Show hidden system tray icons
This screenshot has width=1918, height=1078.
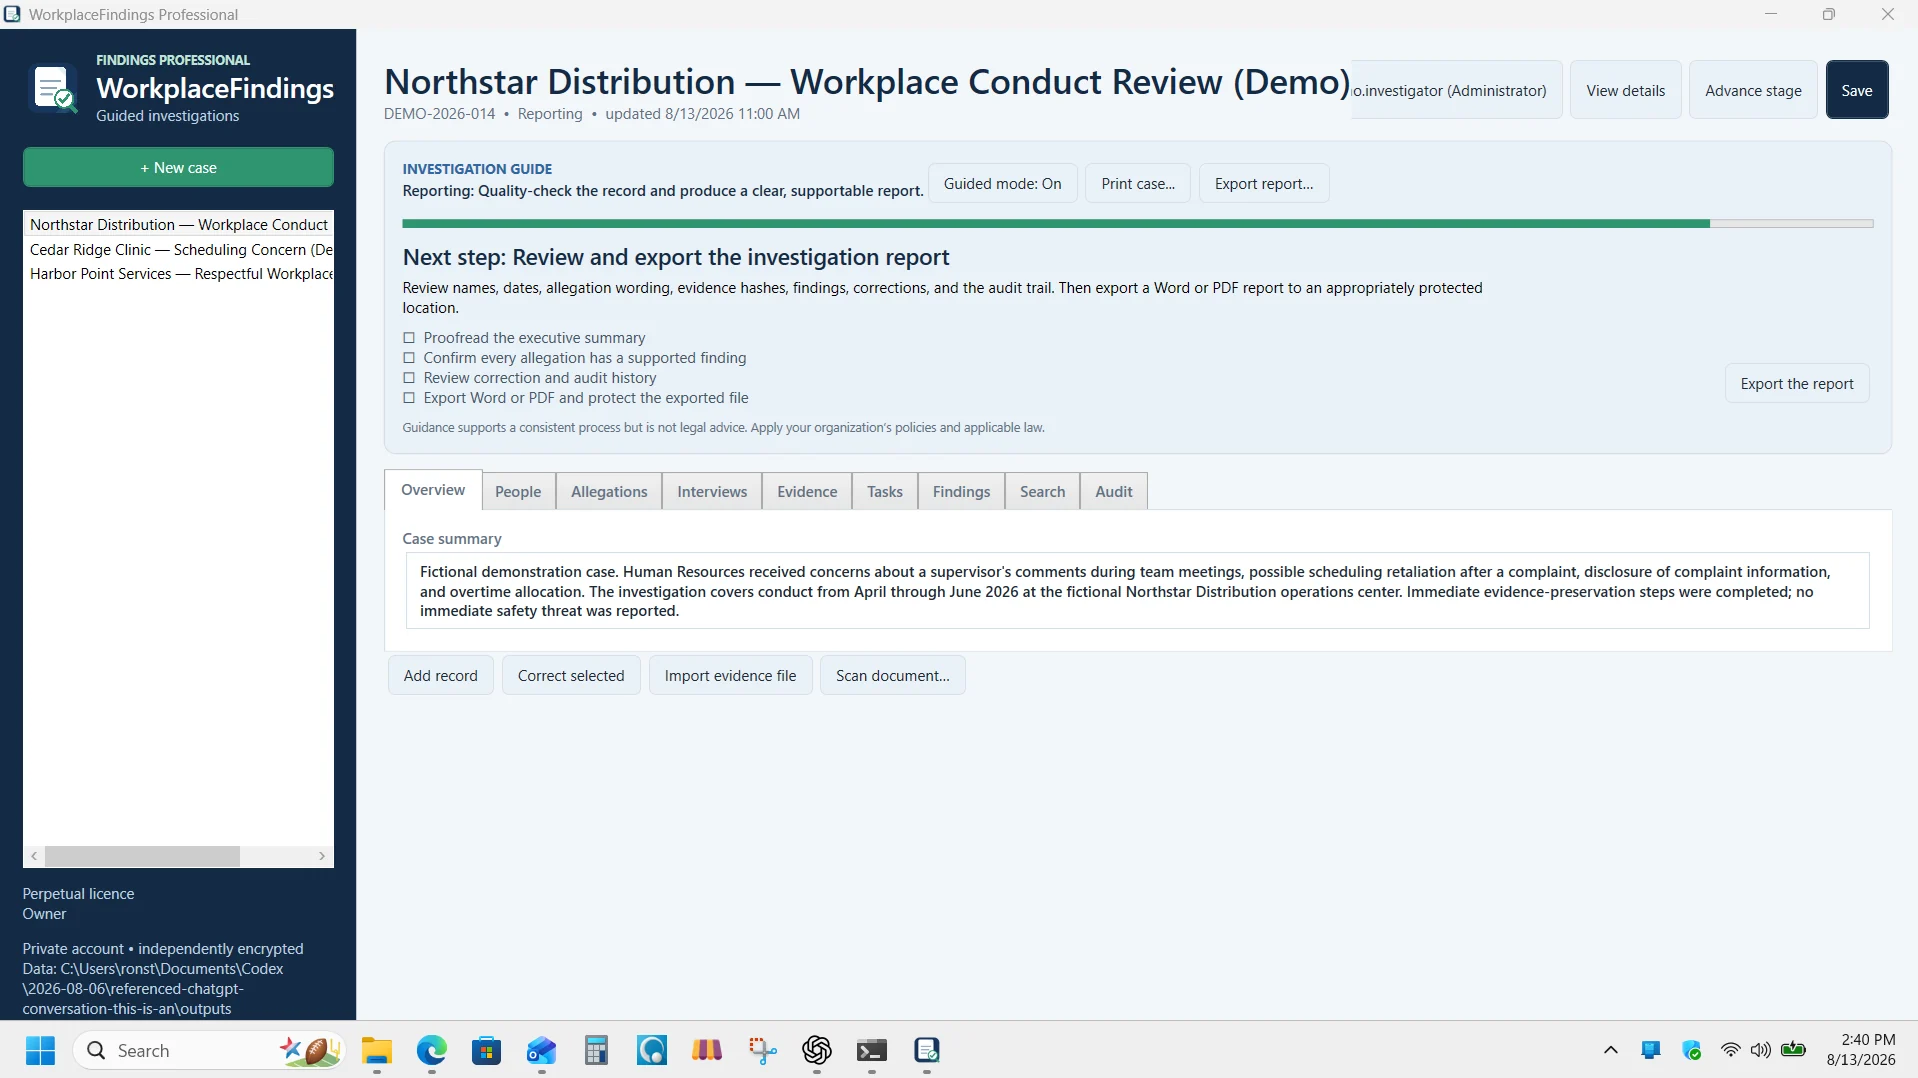(x=1610, y=1050)
